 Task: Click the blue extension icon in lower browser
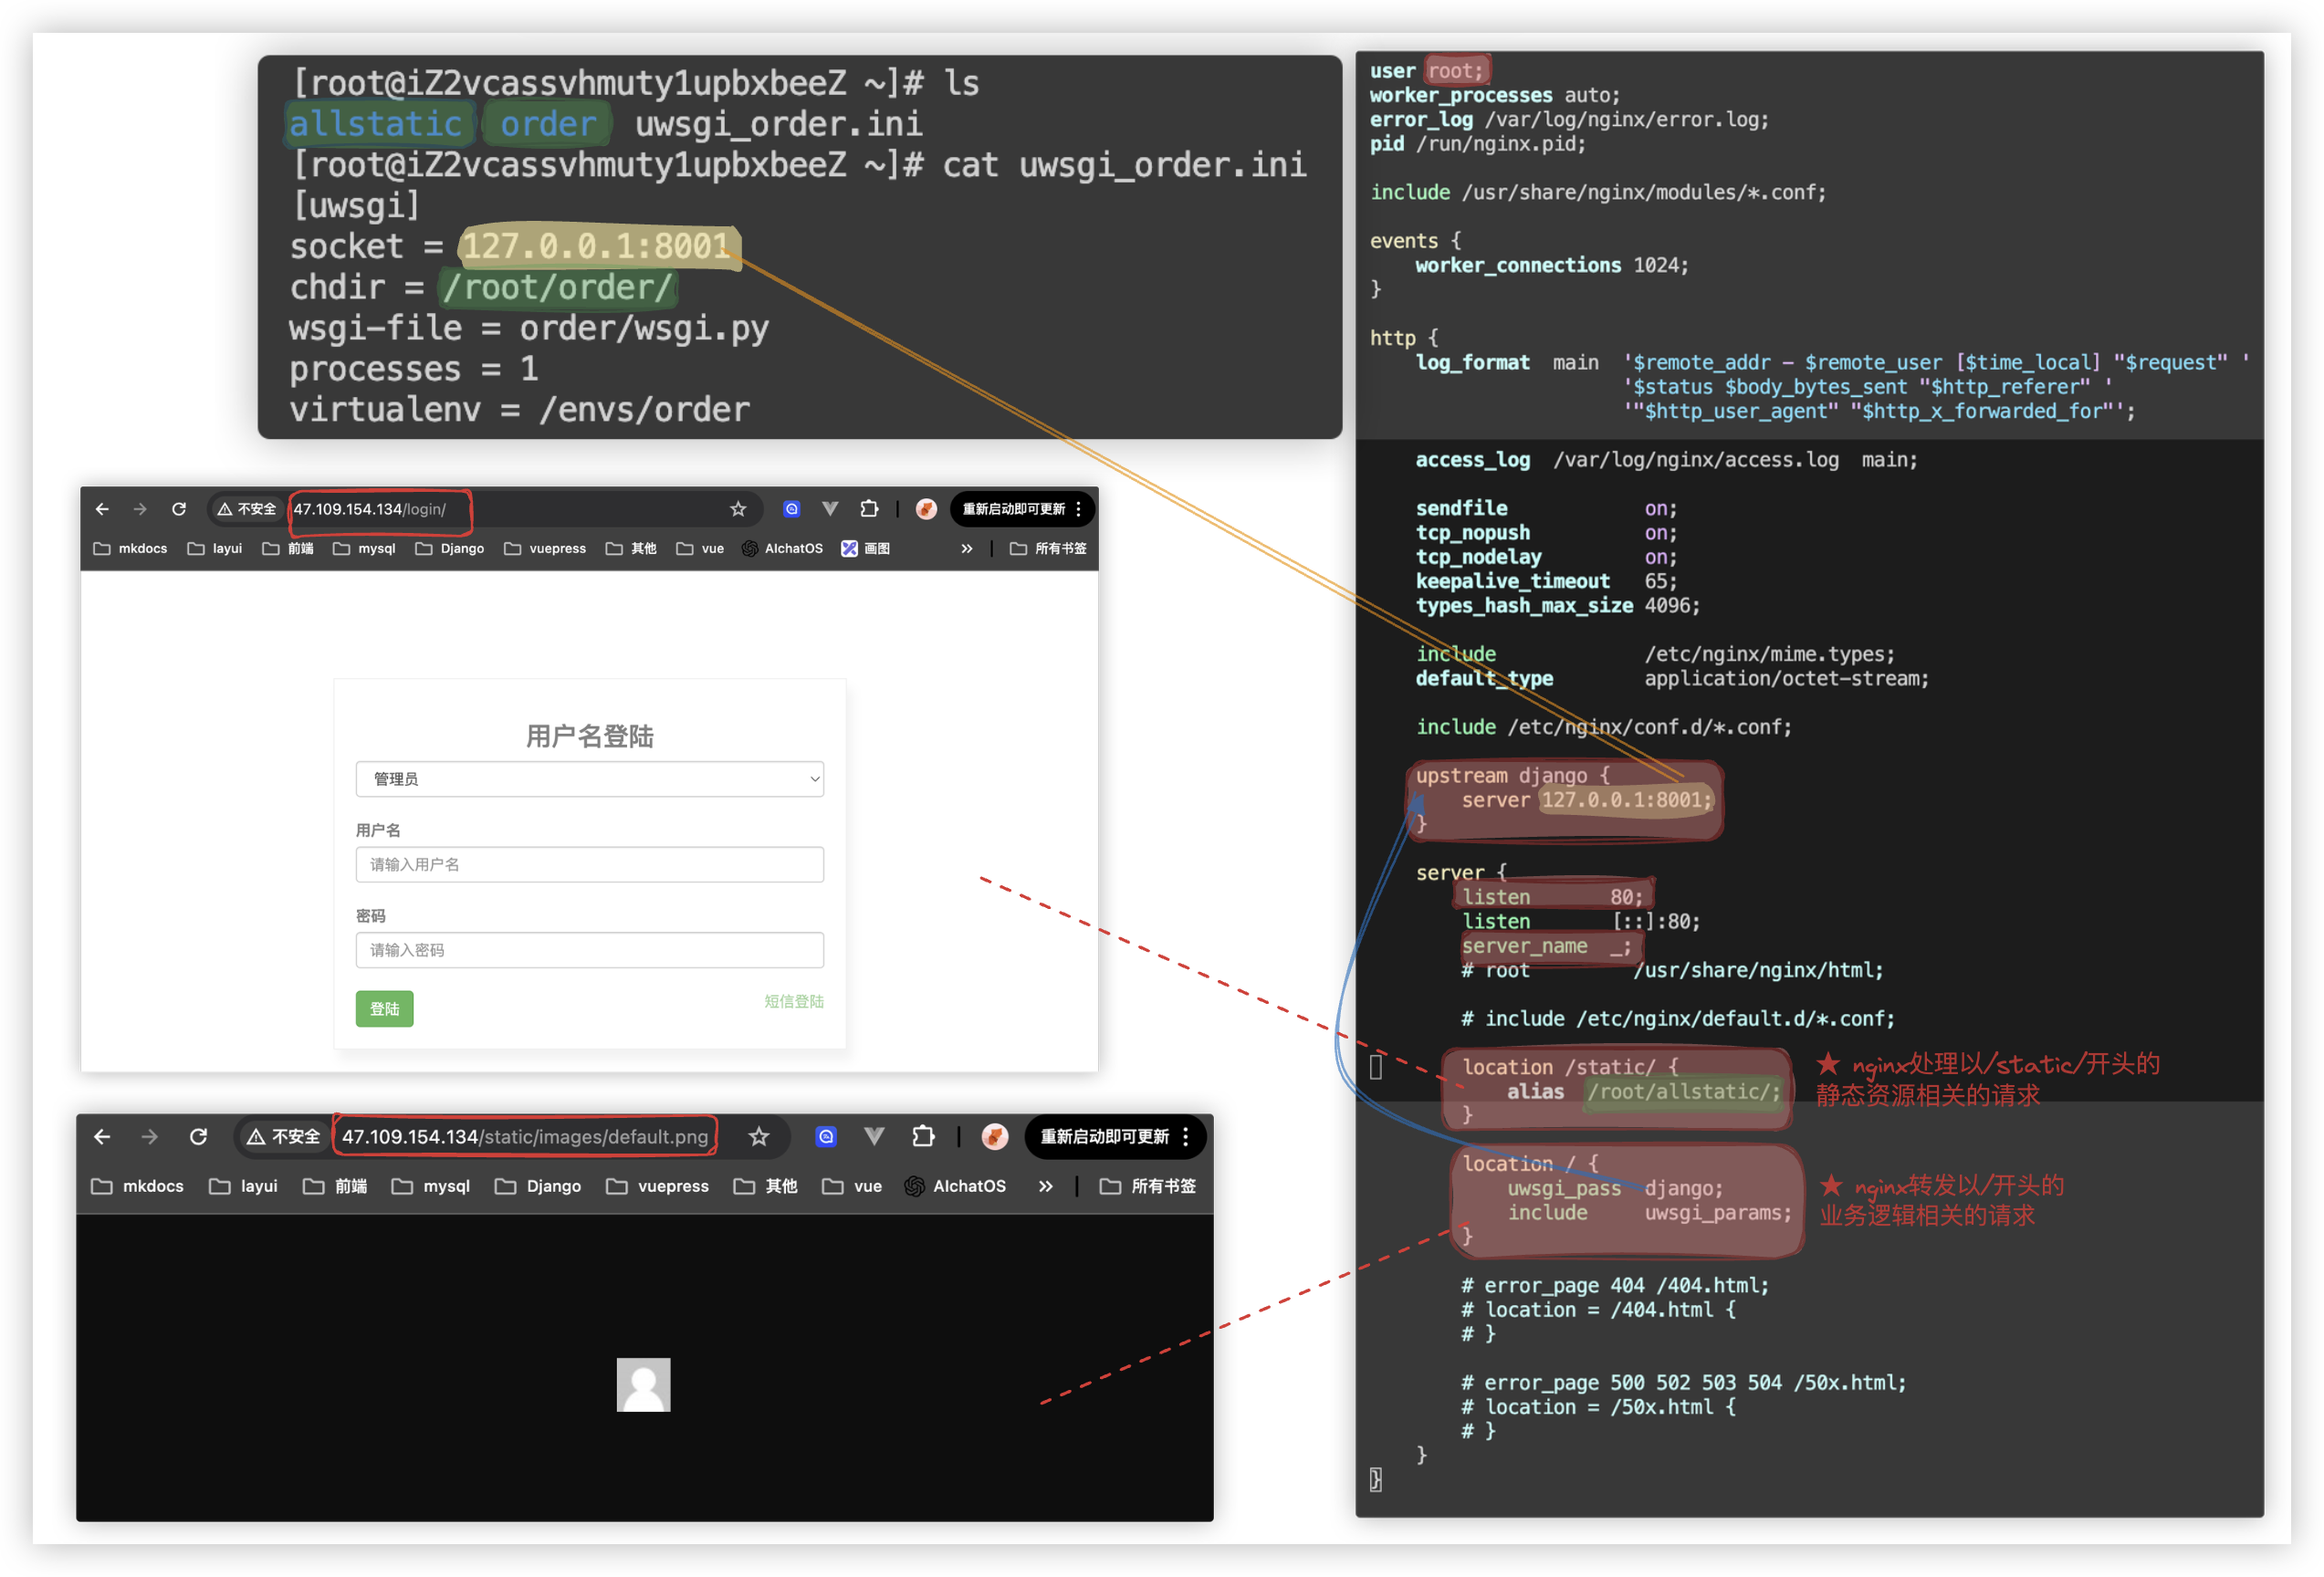826,1136
